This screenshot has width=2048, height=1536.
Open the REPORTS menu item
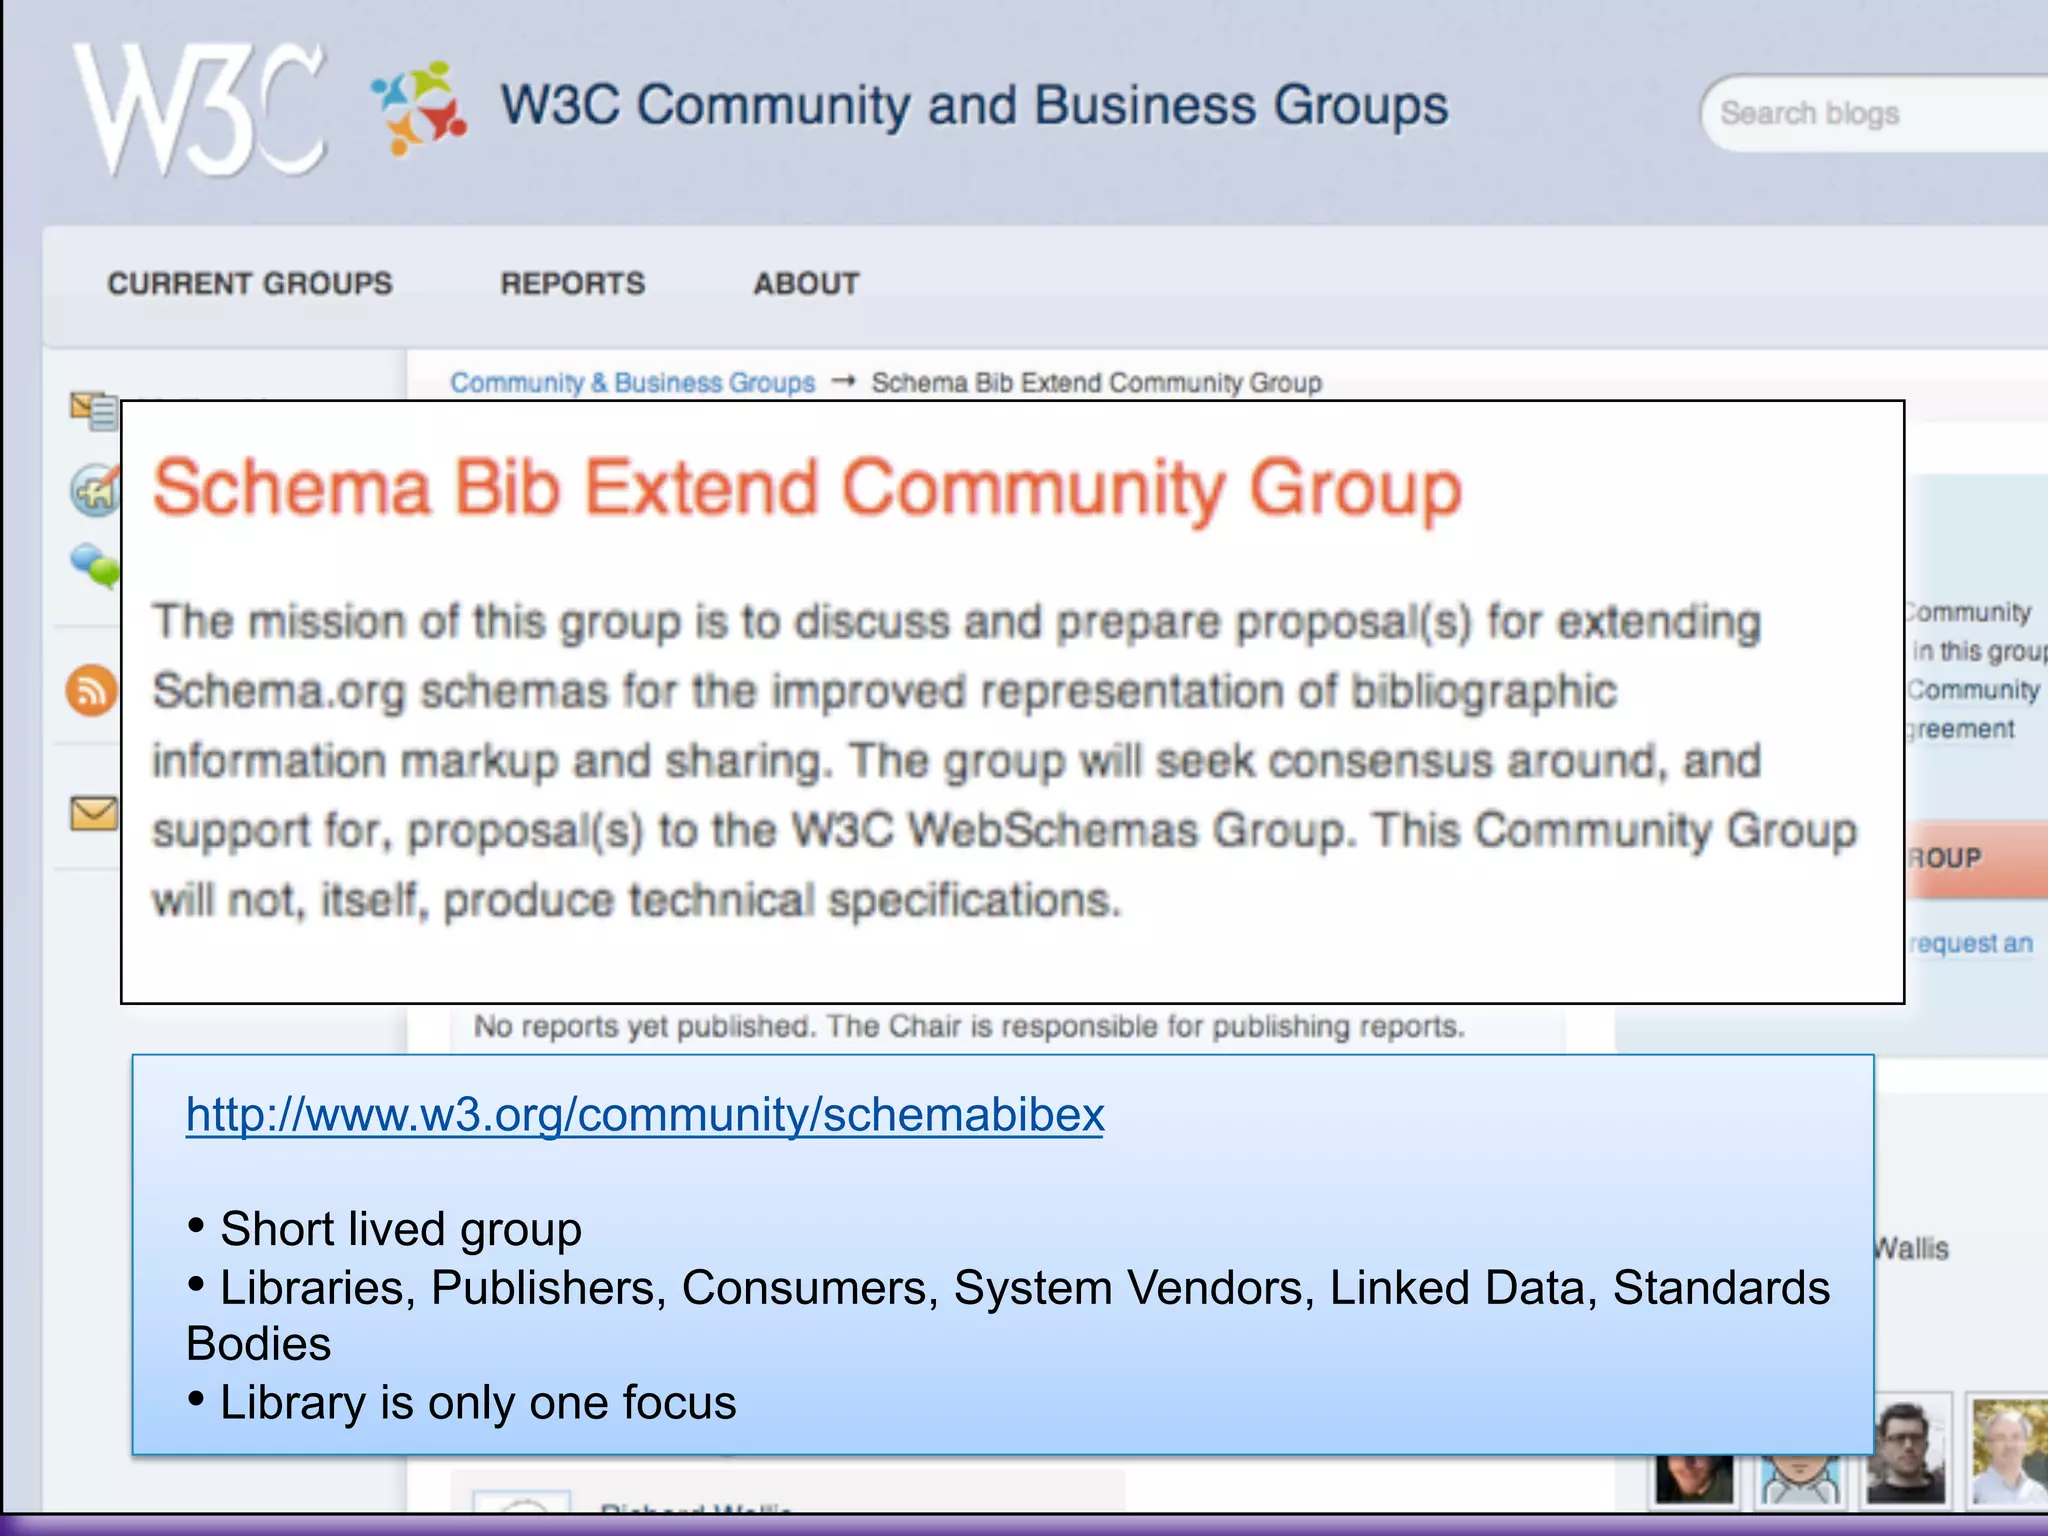573,284
